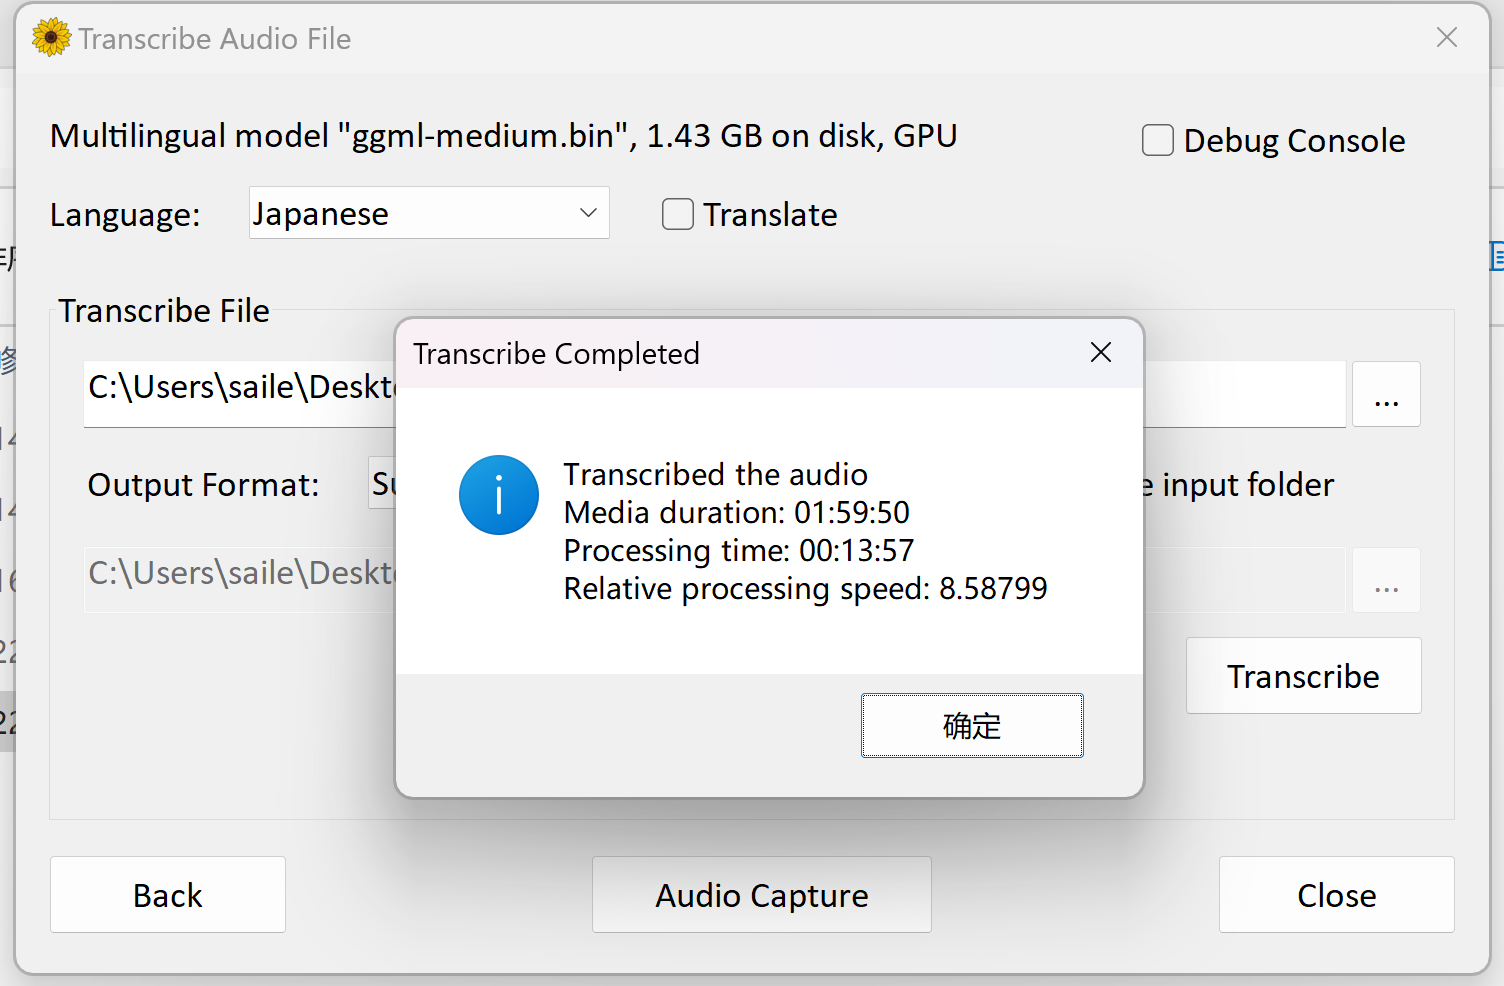Confirm the dialog with the 确定 button

pyautogui.click(x=972, y=725)
